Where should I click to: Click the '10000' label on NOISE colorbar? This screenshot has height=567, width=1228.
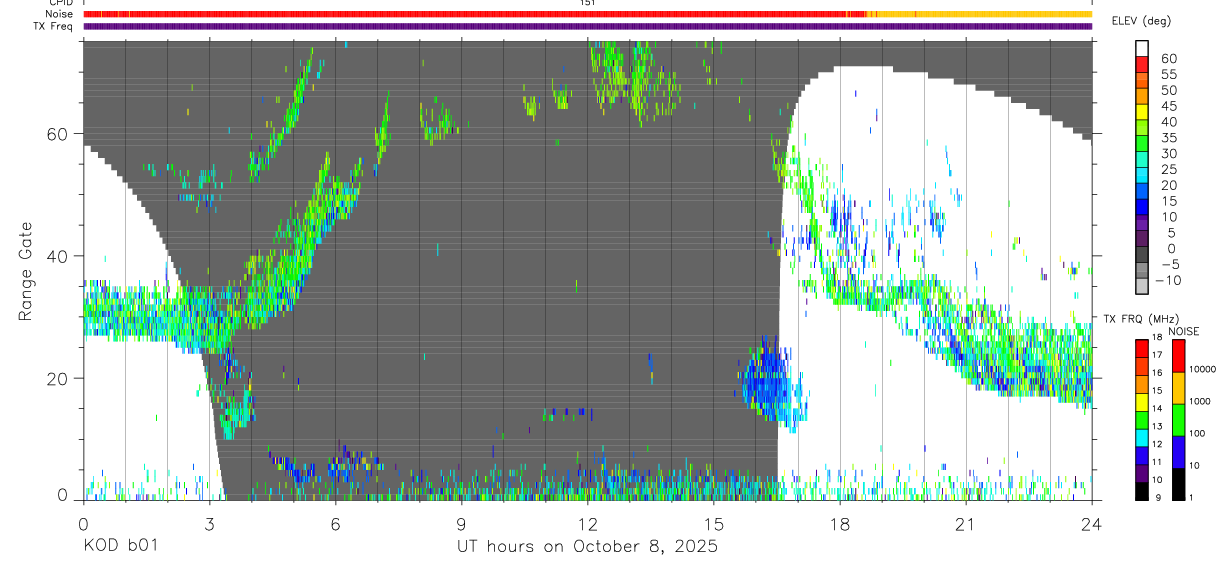pos(1203,369)
